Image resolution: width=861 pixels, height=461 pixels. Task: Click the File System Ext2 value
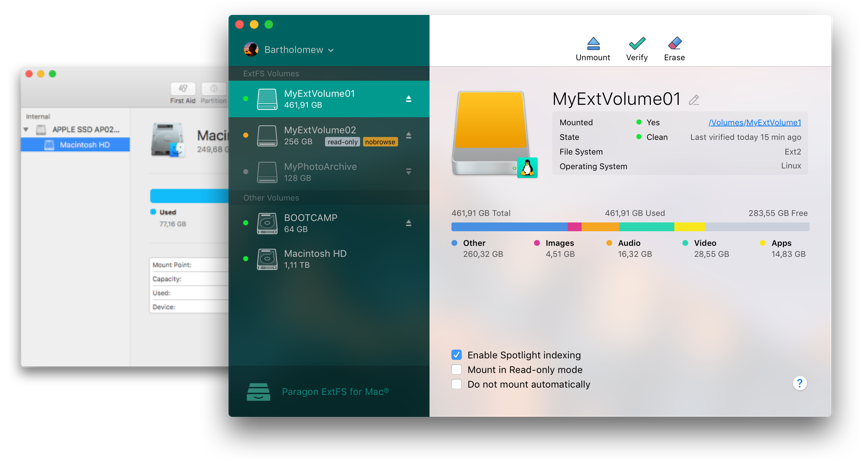point(792,151)
